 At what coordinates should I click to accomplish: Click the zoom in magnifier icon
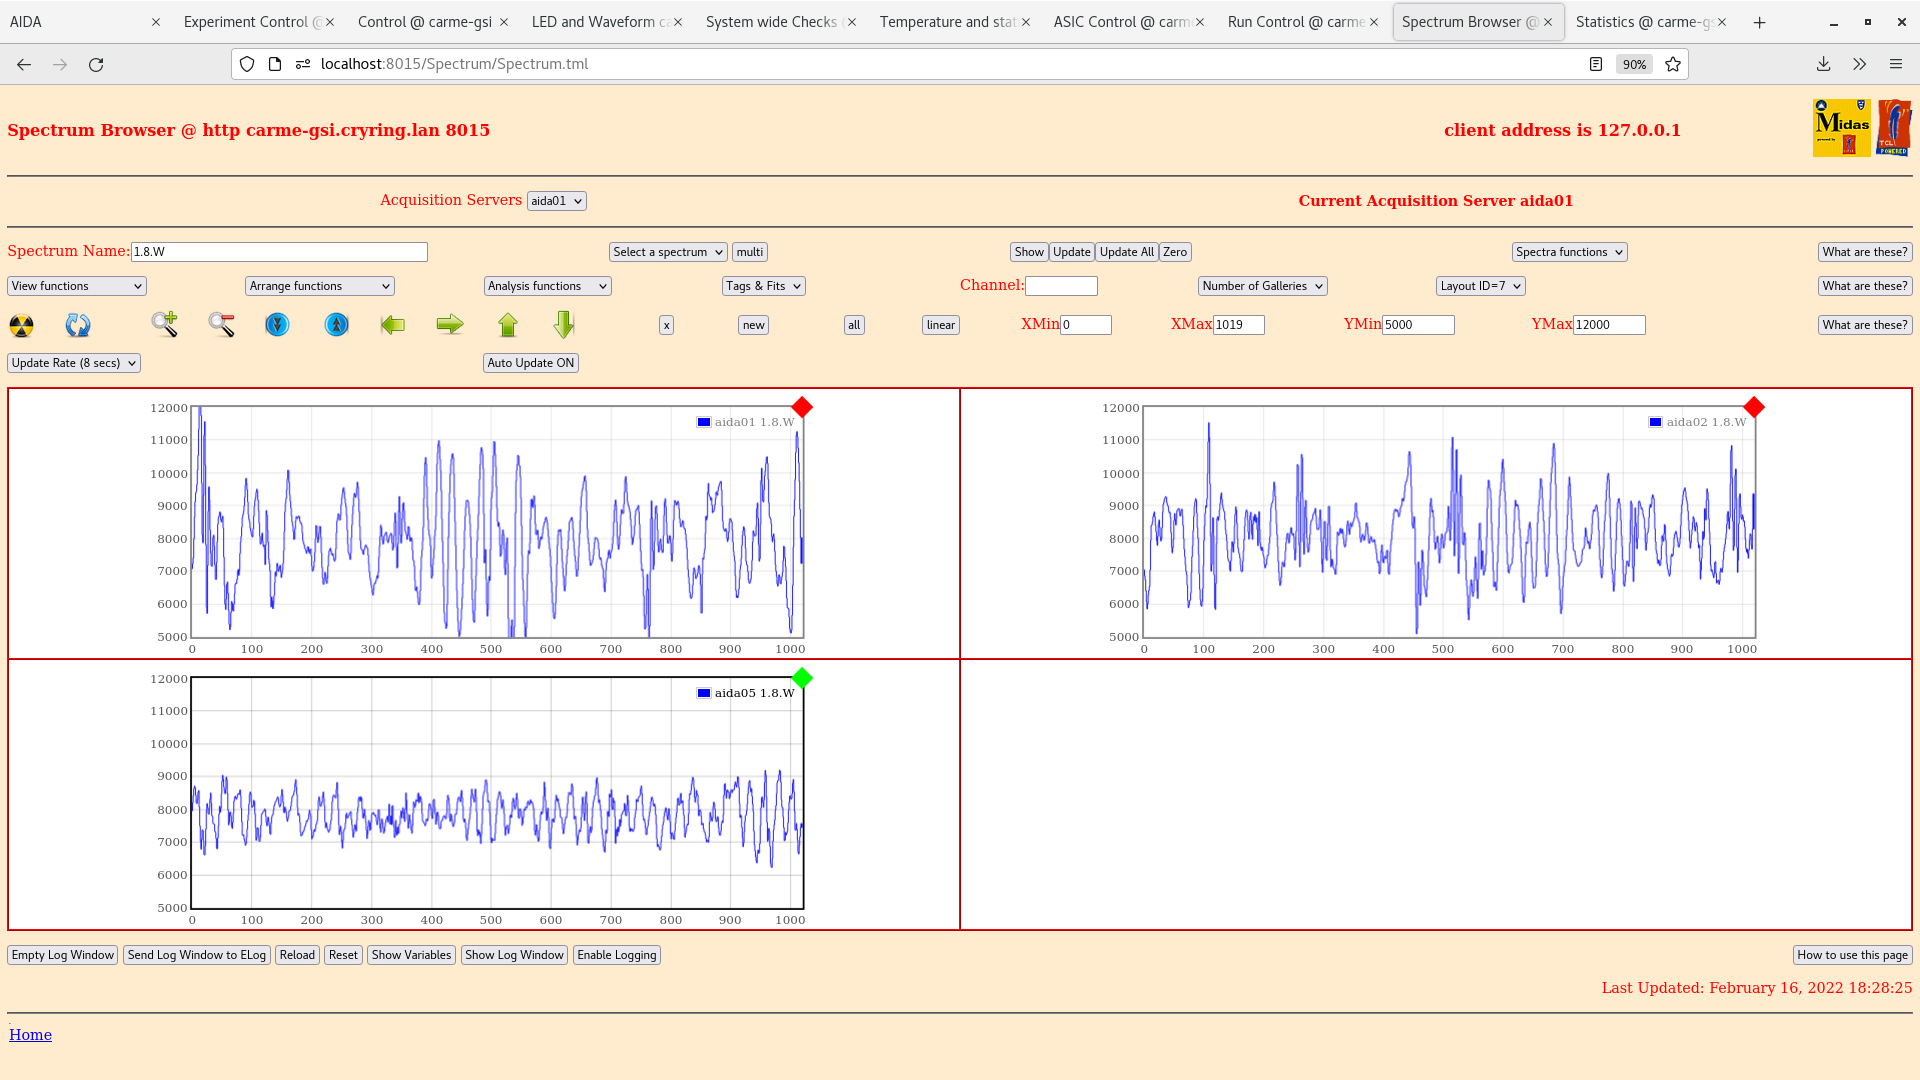[x=165, y=324]
